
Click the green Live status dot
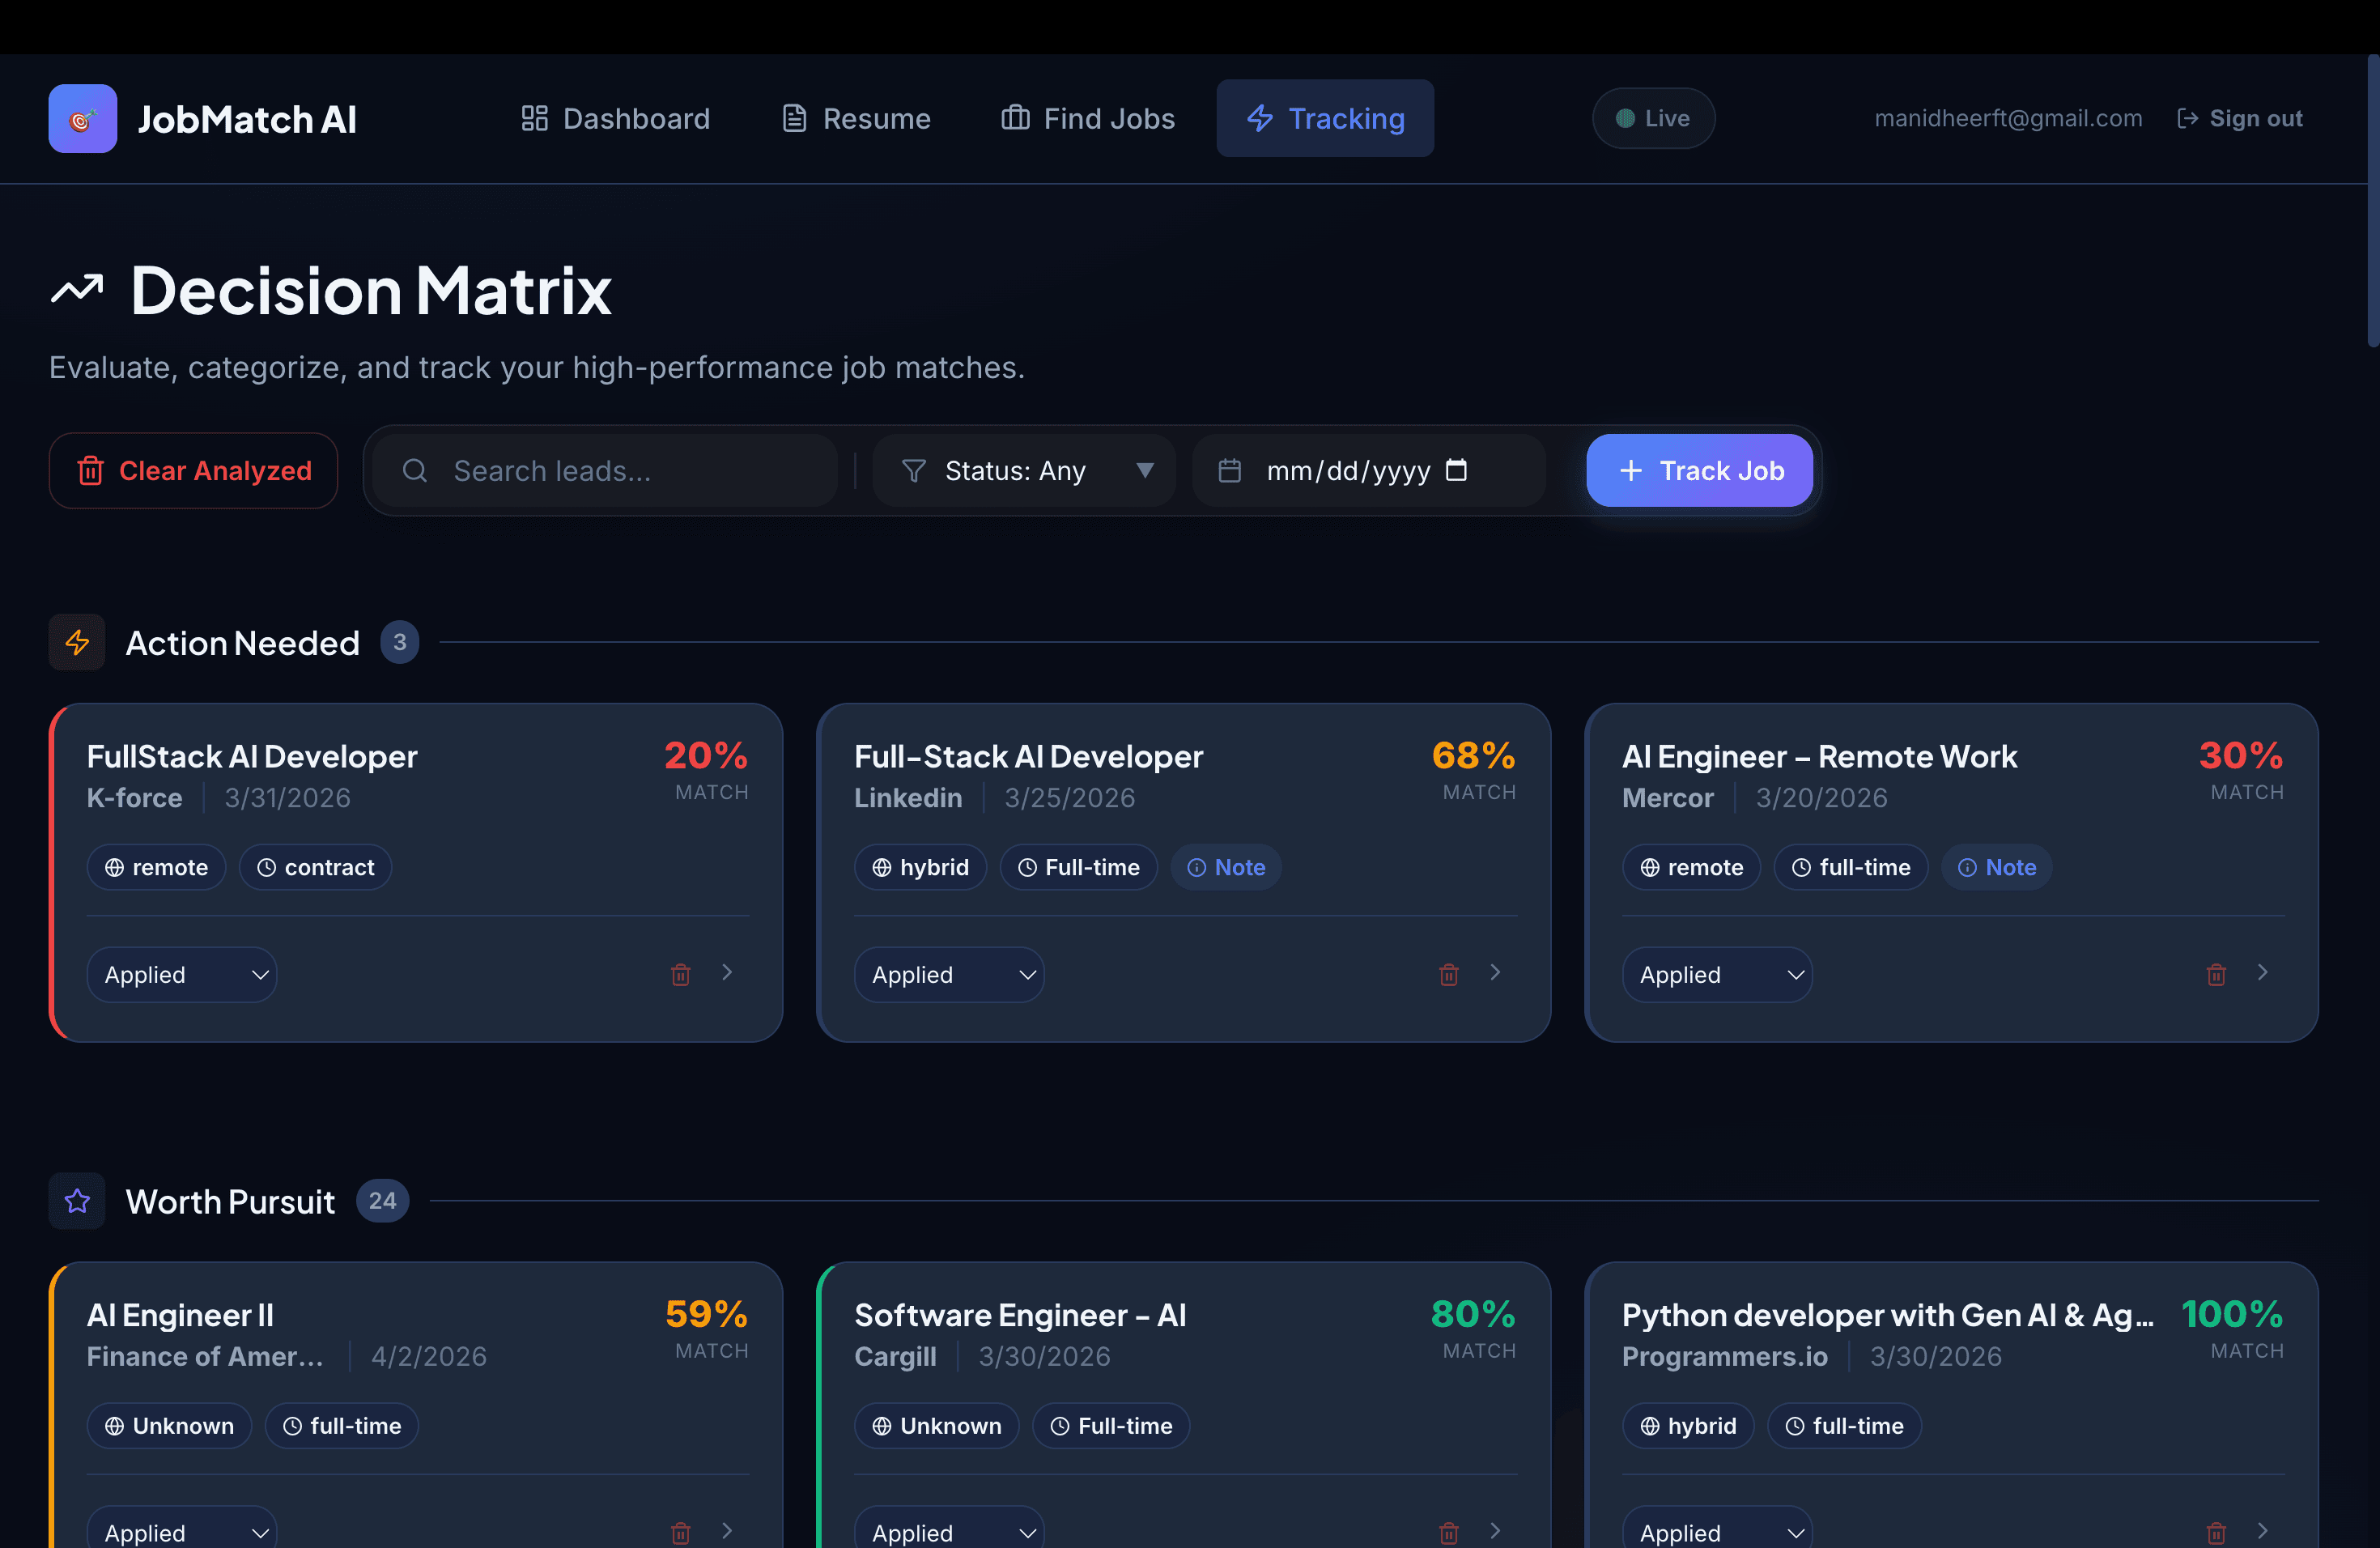click(x=1625, y=119)
